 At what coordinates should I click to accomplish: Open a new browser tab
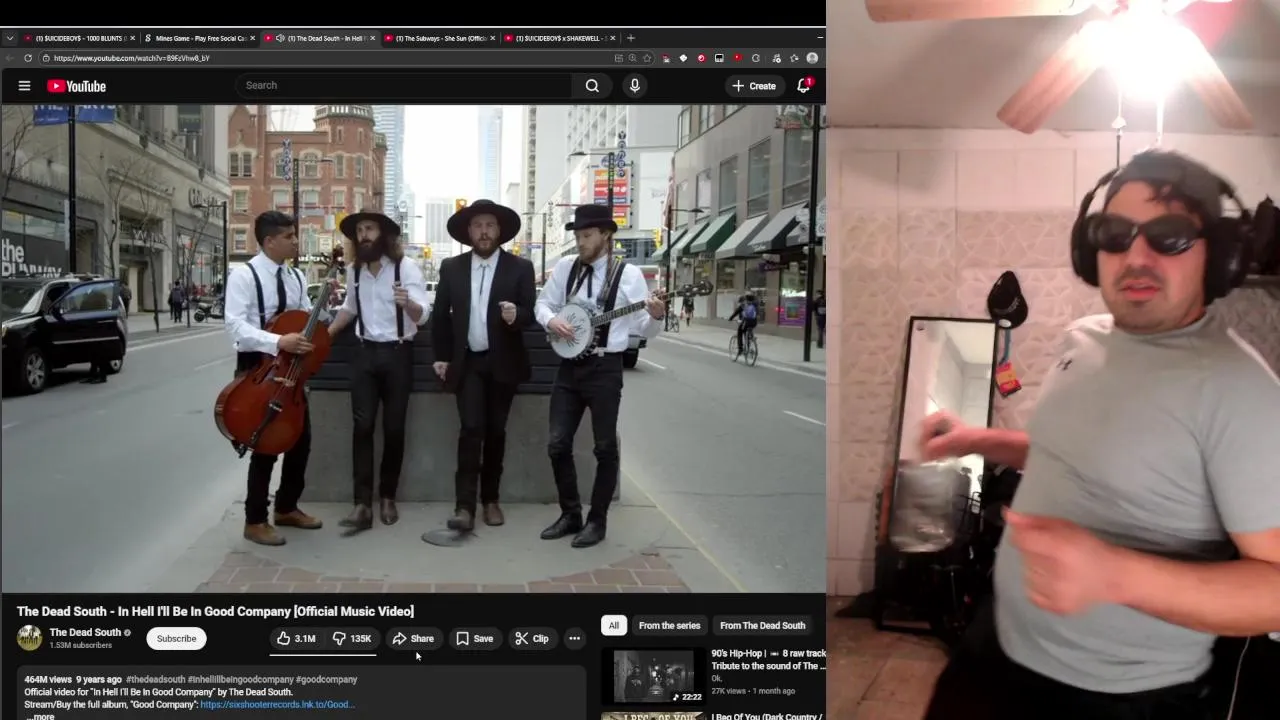click(630, 38)
